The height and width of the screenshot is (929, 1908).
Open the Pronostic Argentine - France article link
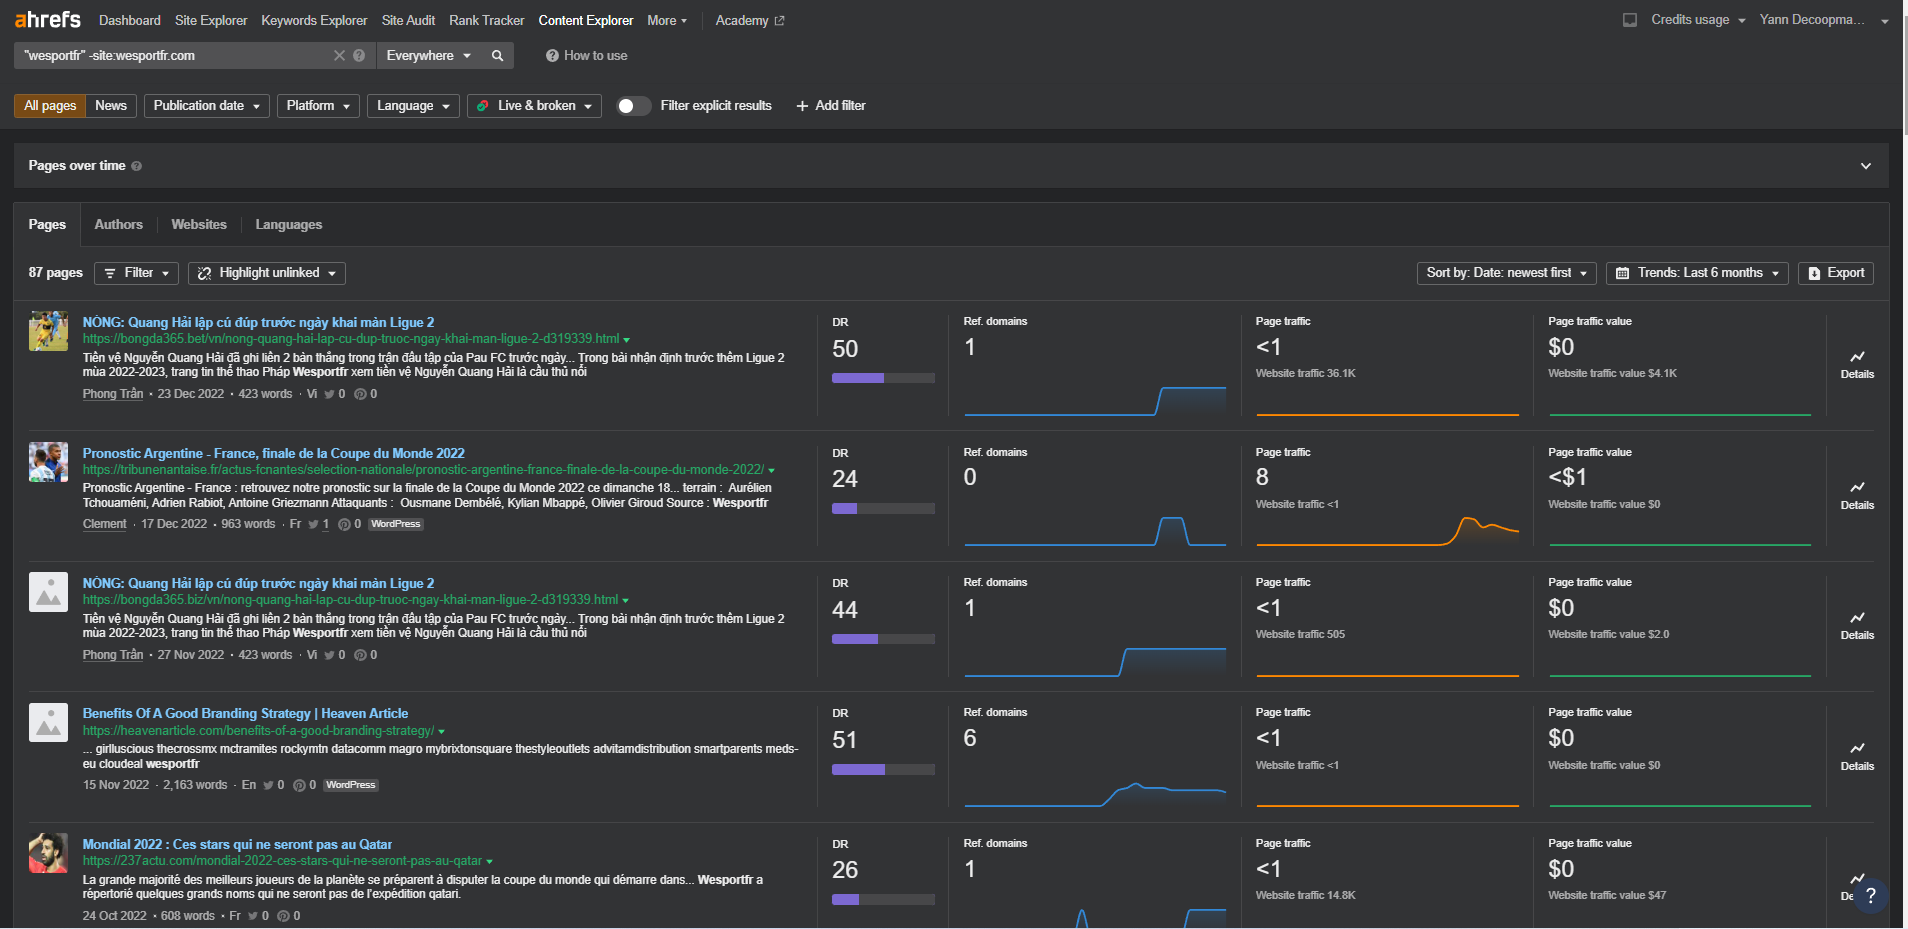[x=273, y=453]
